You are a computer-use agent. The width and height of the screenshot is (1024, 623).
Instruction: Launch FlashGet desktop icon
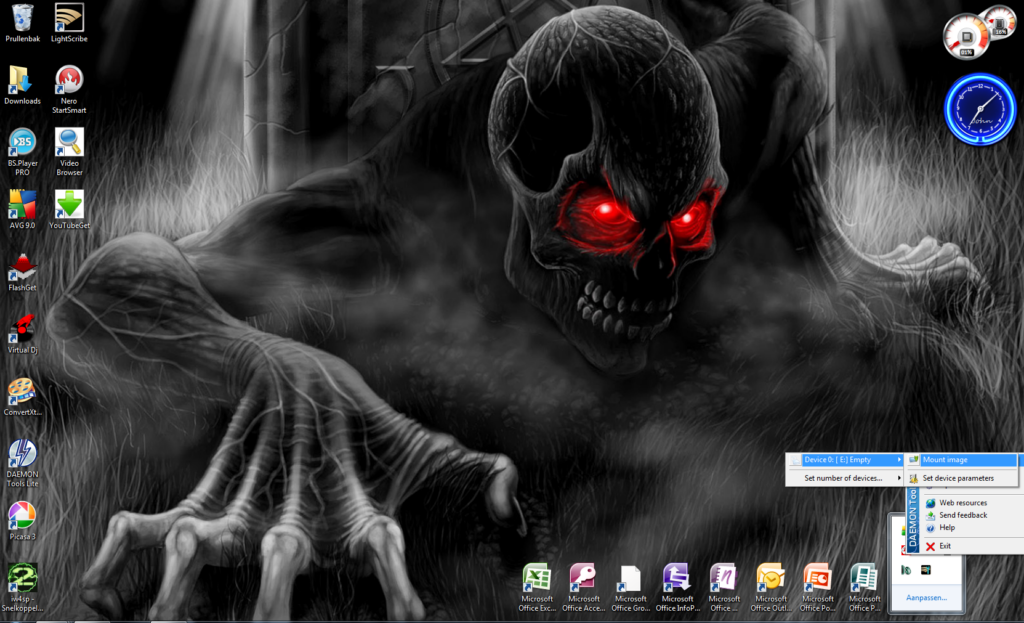22,272
